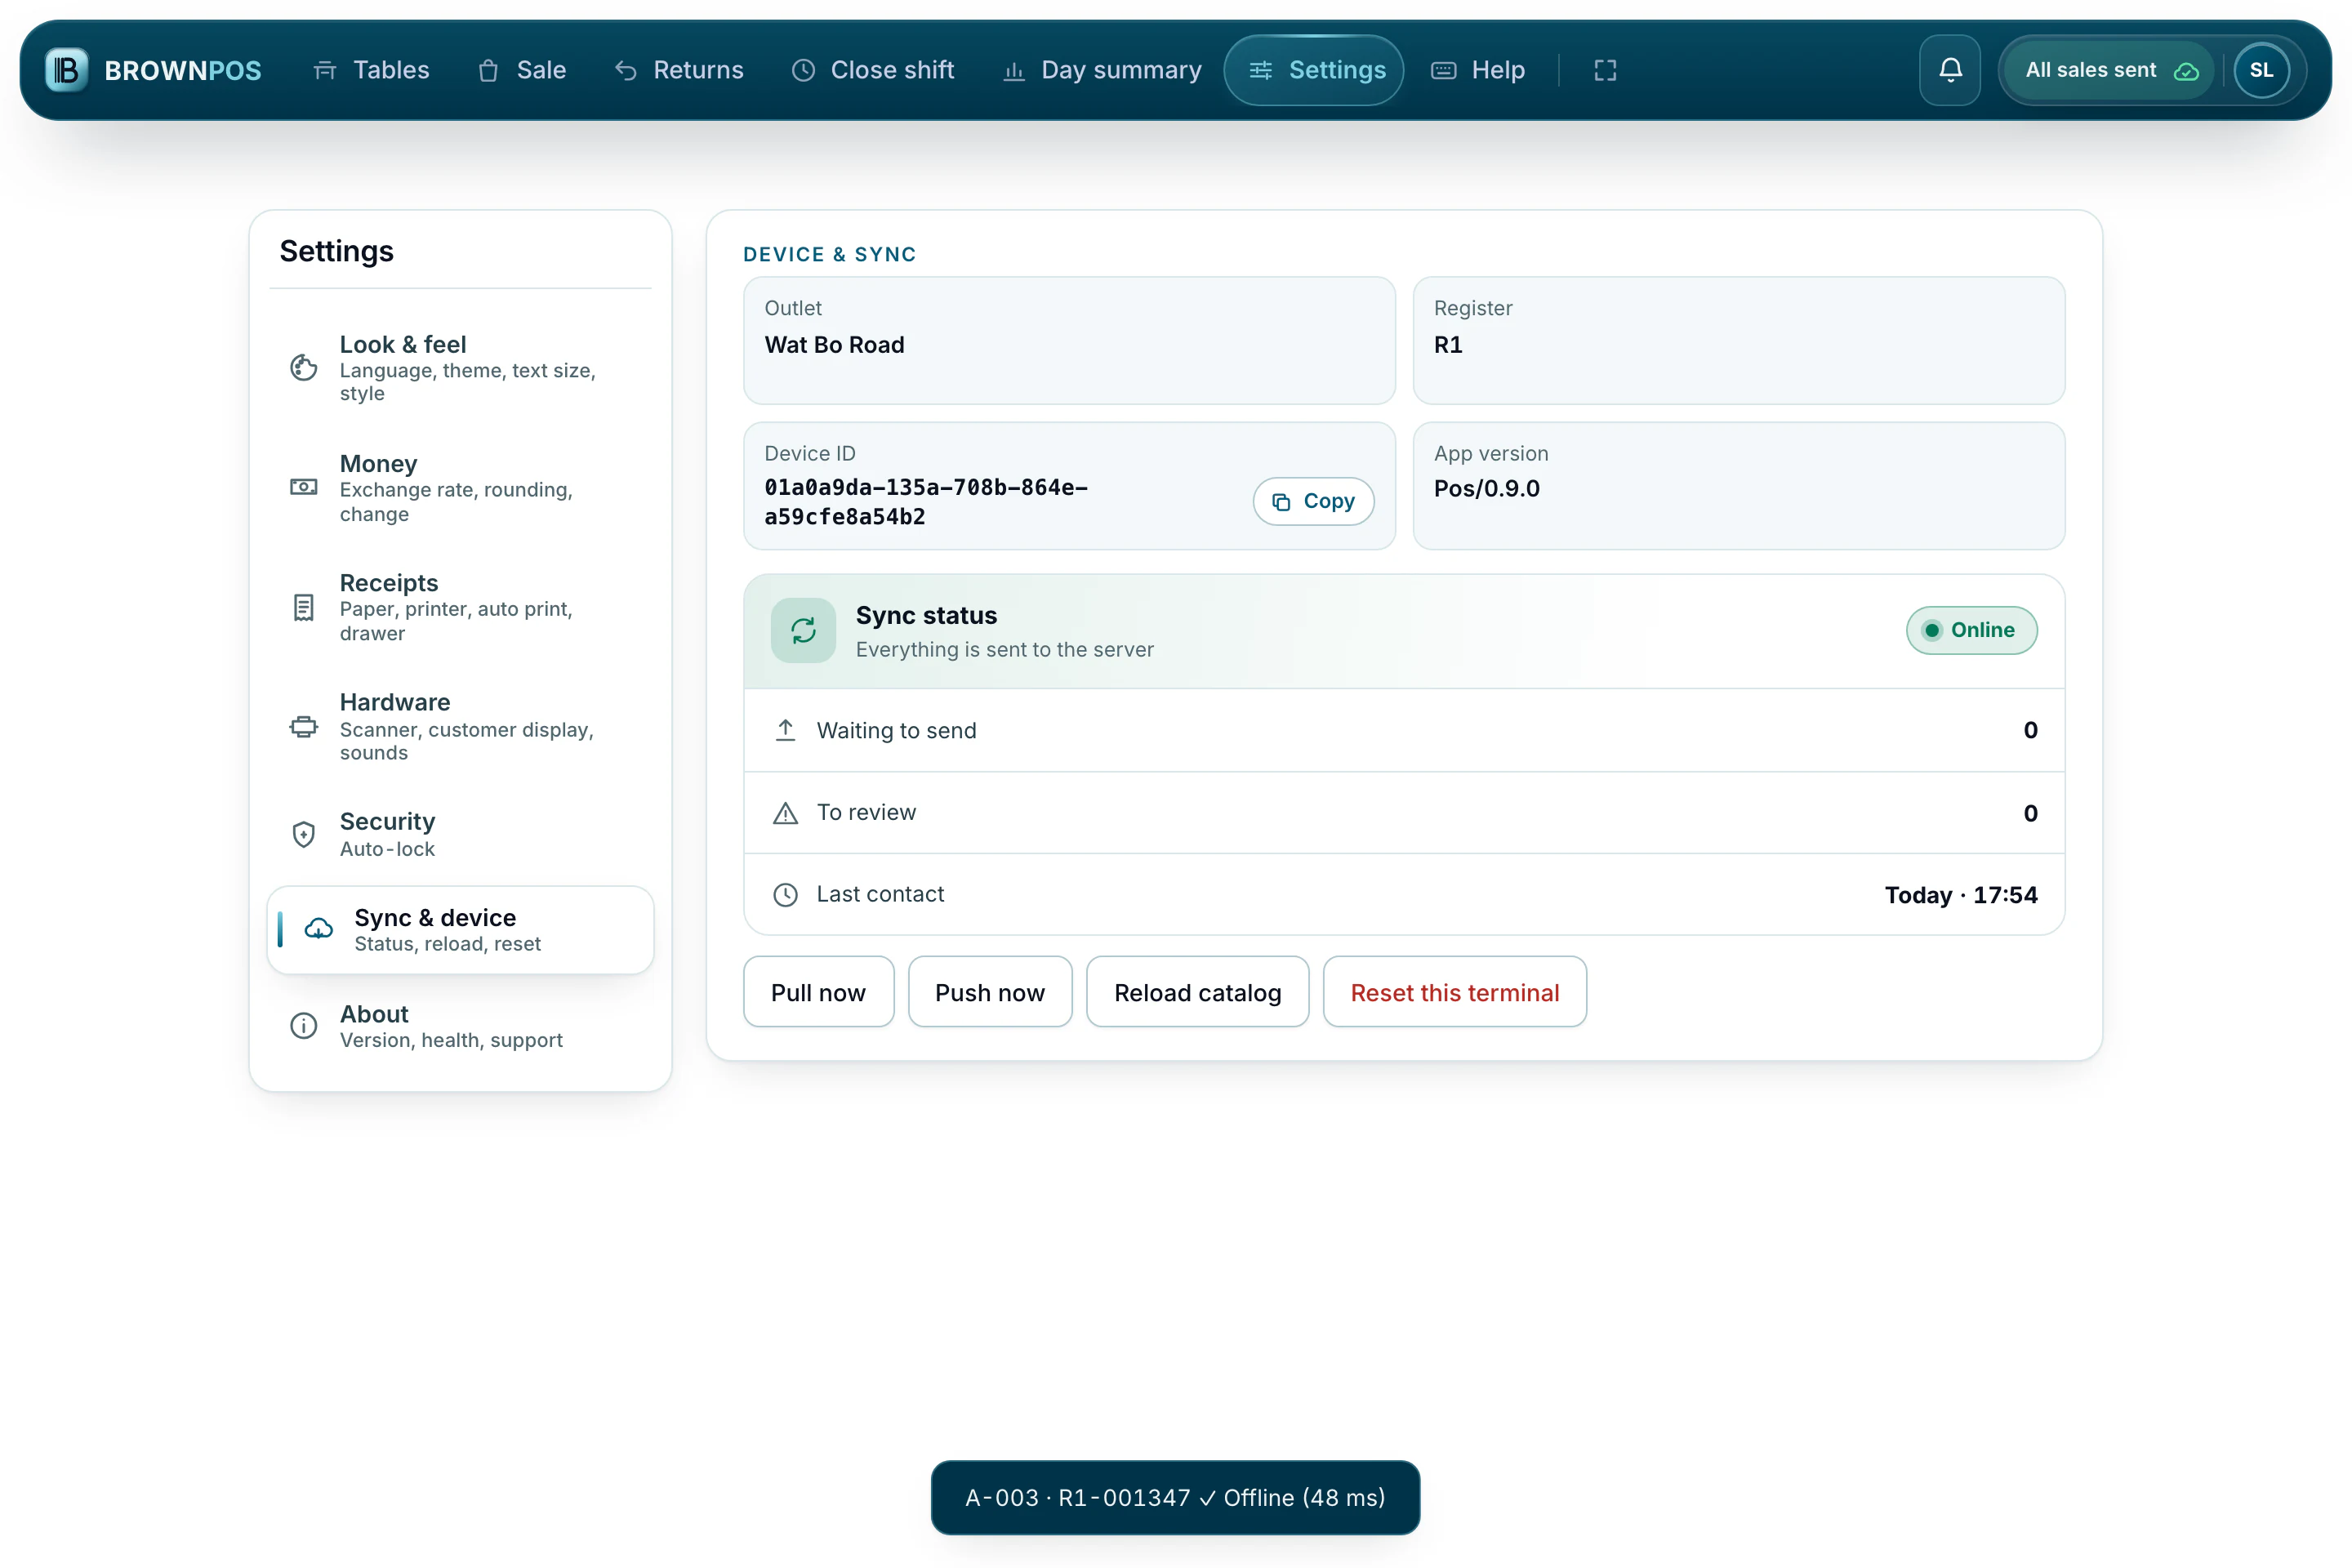Click the Outlet name Wat Bo Road
Viewport: 2352px width, 1568px height.
[834, 345]
